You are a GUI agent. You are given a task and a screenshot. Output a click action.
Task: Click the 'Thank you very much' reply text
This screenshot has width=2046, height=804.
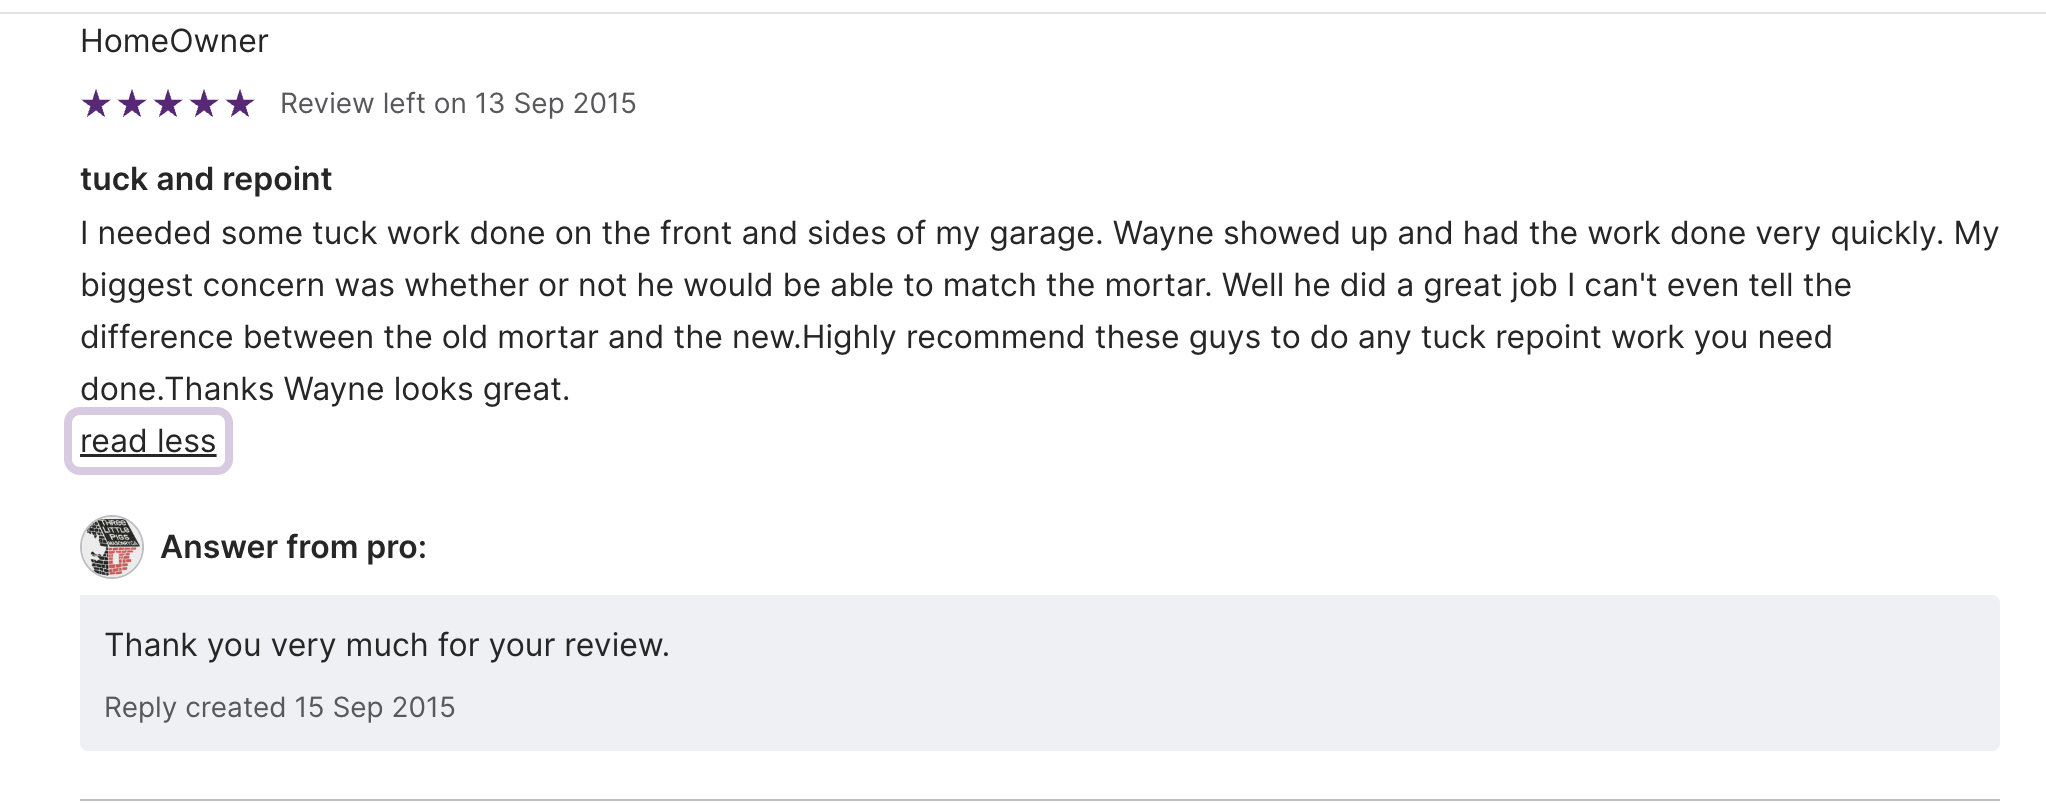pyautogui.click(x=387, y=645)
